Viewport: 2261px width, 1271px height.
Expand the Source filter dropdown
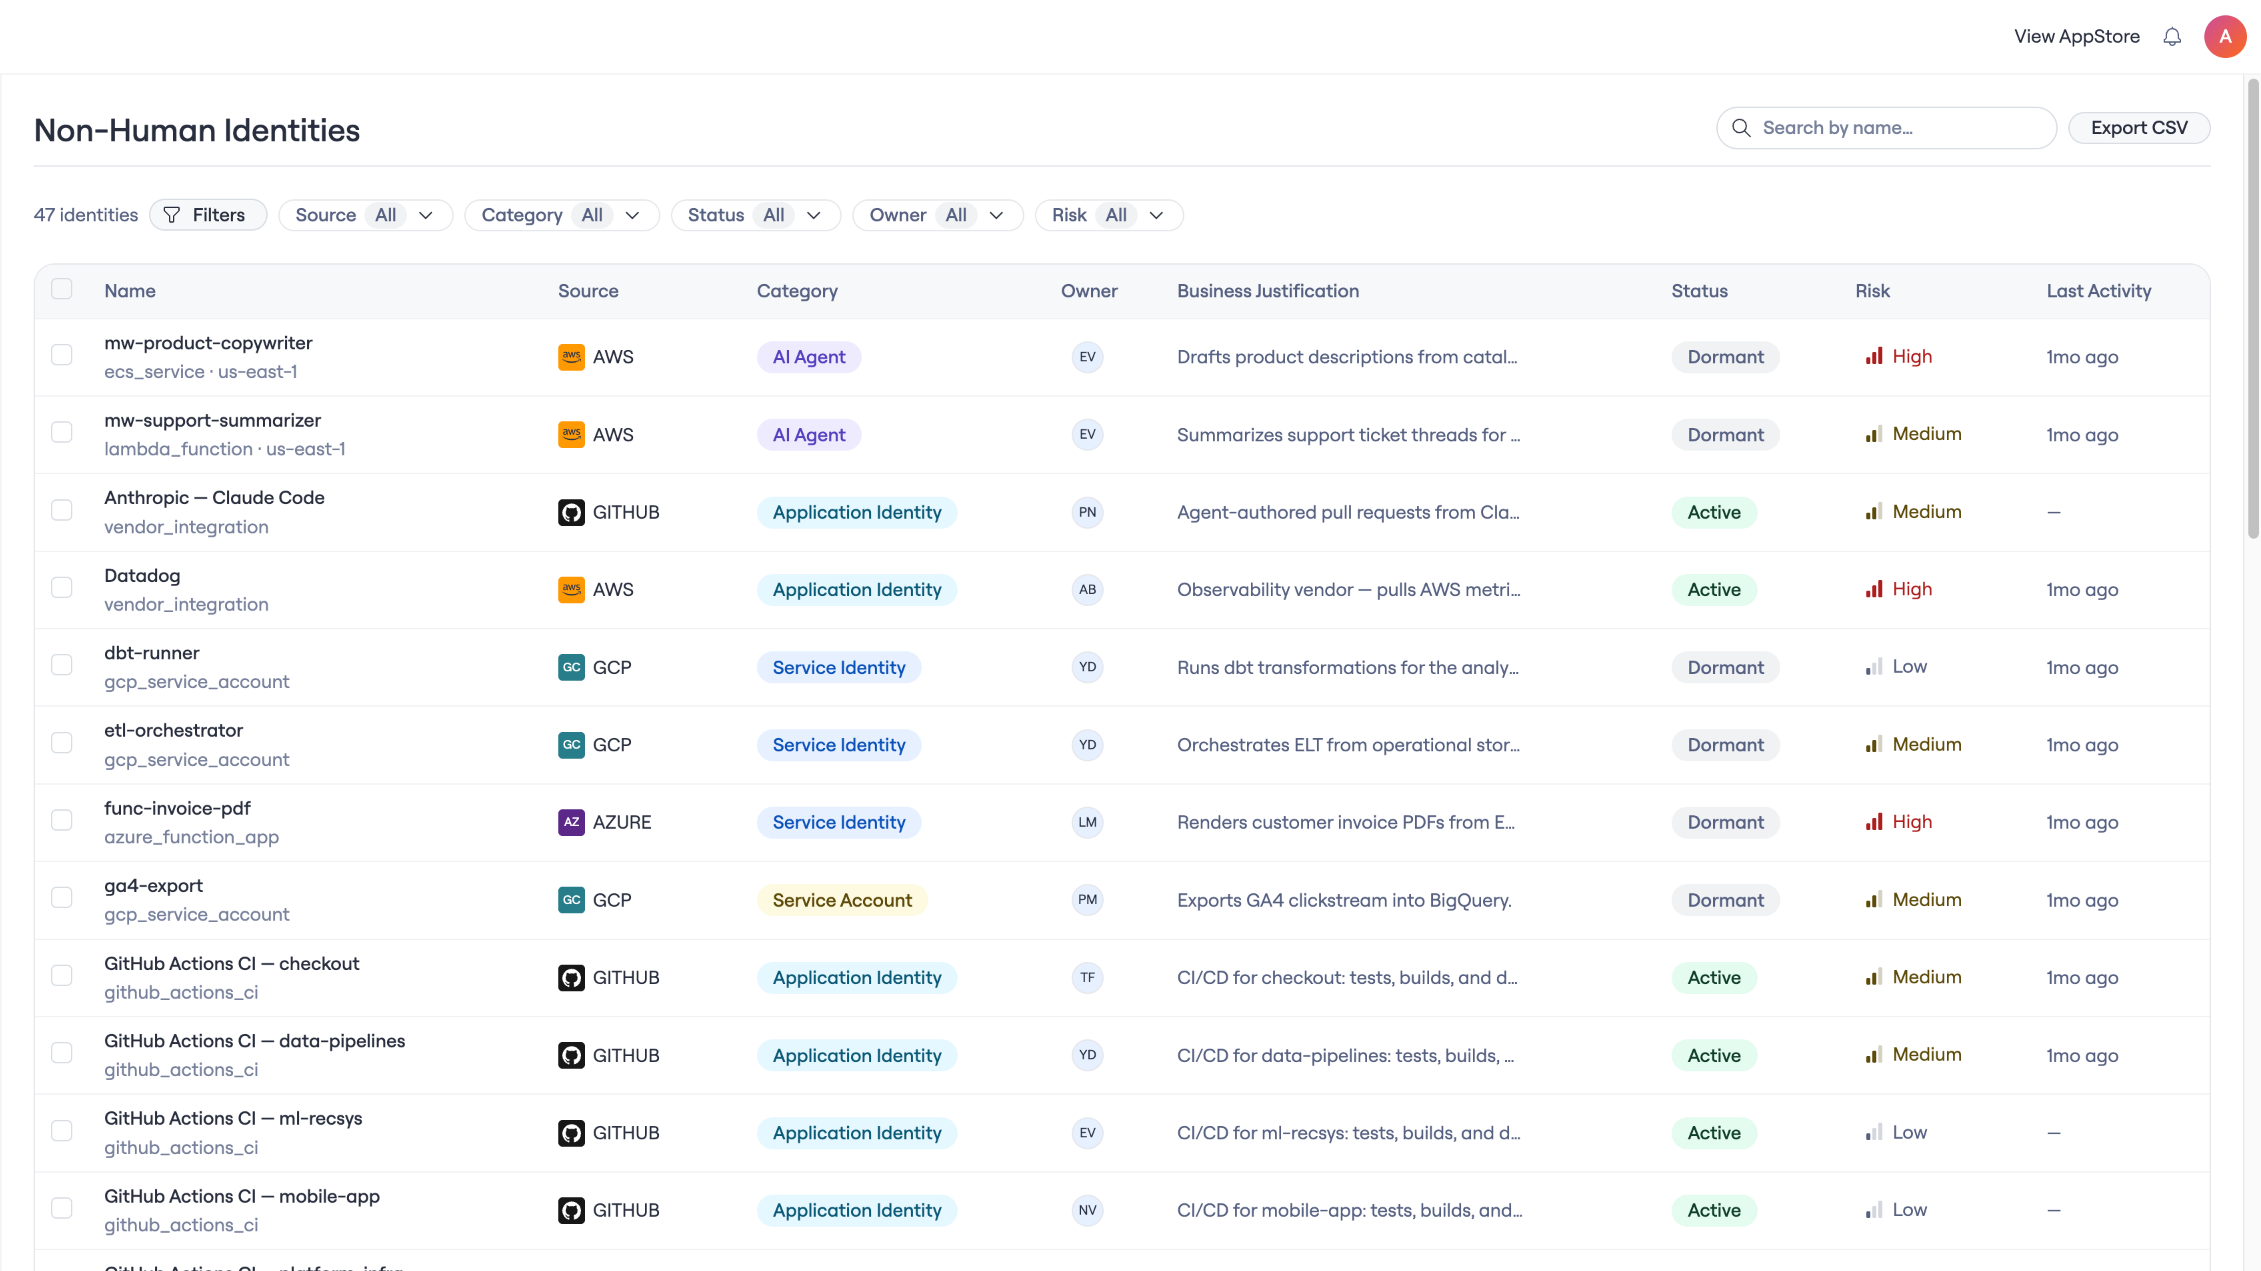point(365,215)
